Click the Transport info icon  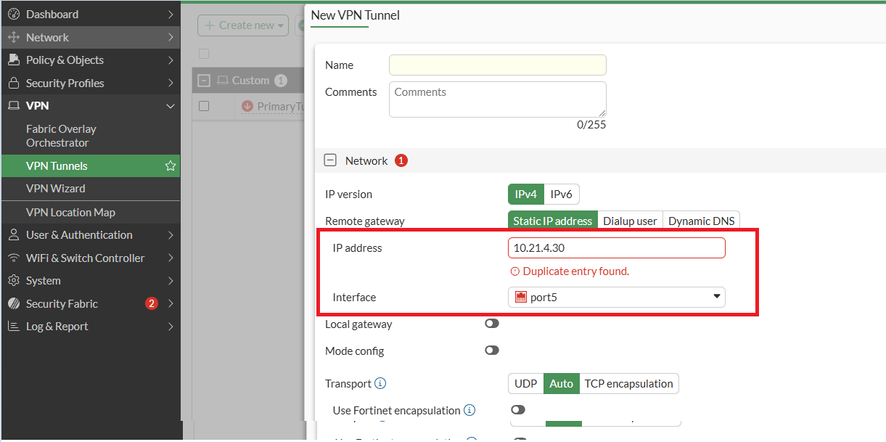tap(380, 383)
